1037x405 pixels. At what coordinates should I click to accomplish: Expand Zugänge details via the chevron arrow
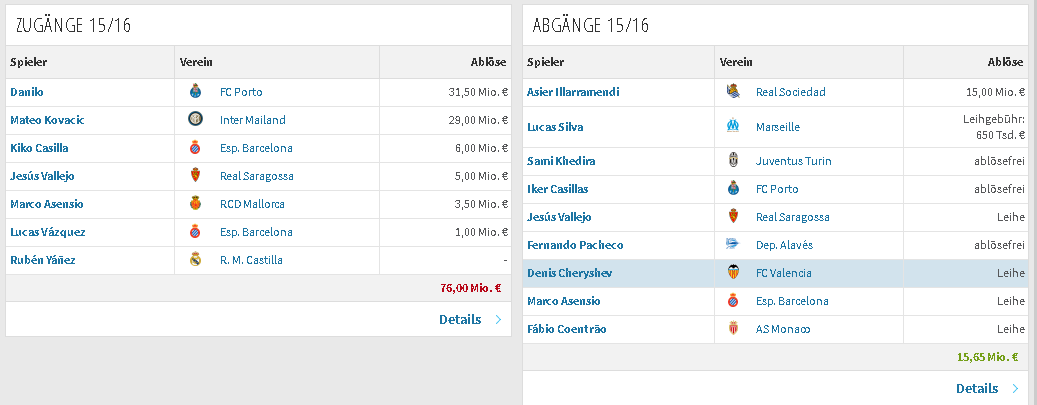[498, 320]
